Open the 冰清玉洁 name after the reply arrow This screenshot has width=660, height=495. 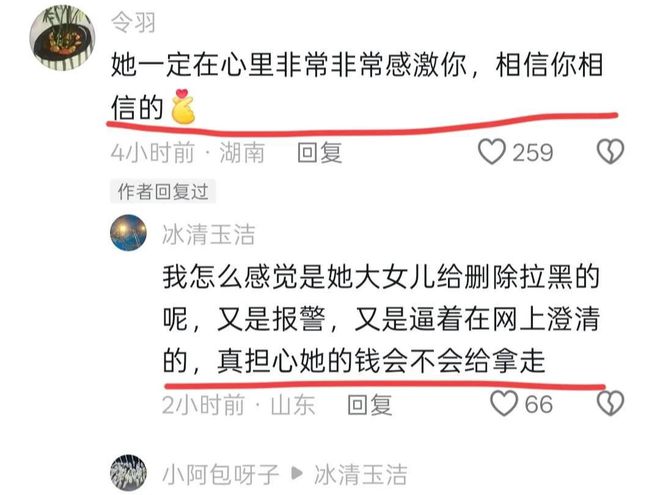point(361,474)
